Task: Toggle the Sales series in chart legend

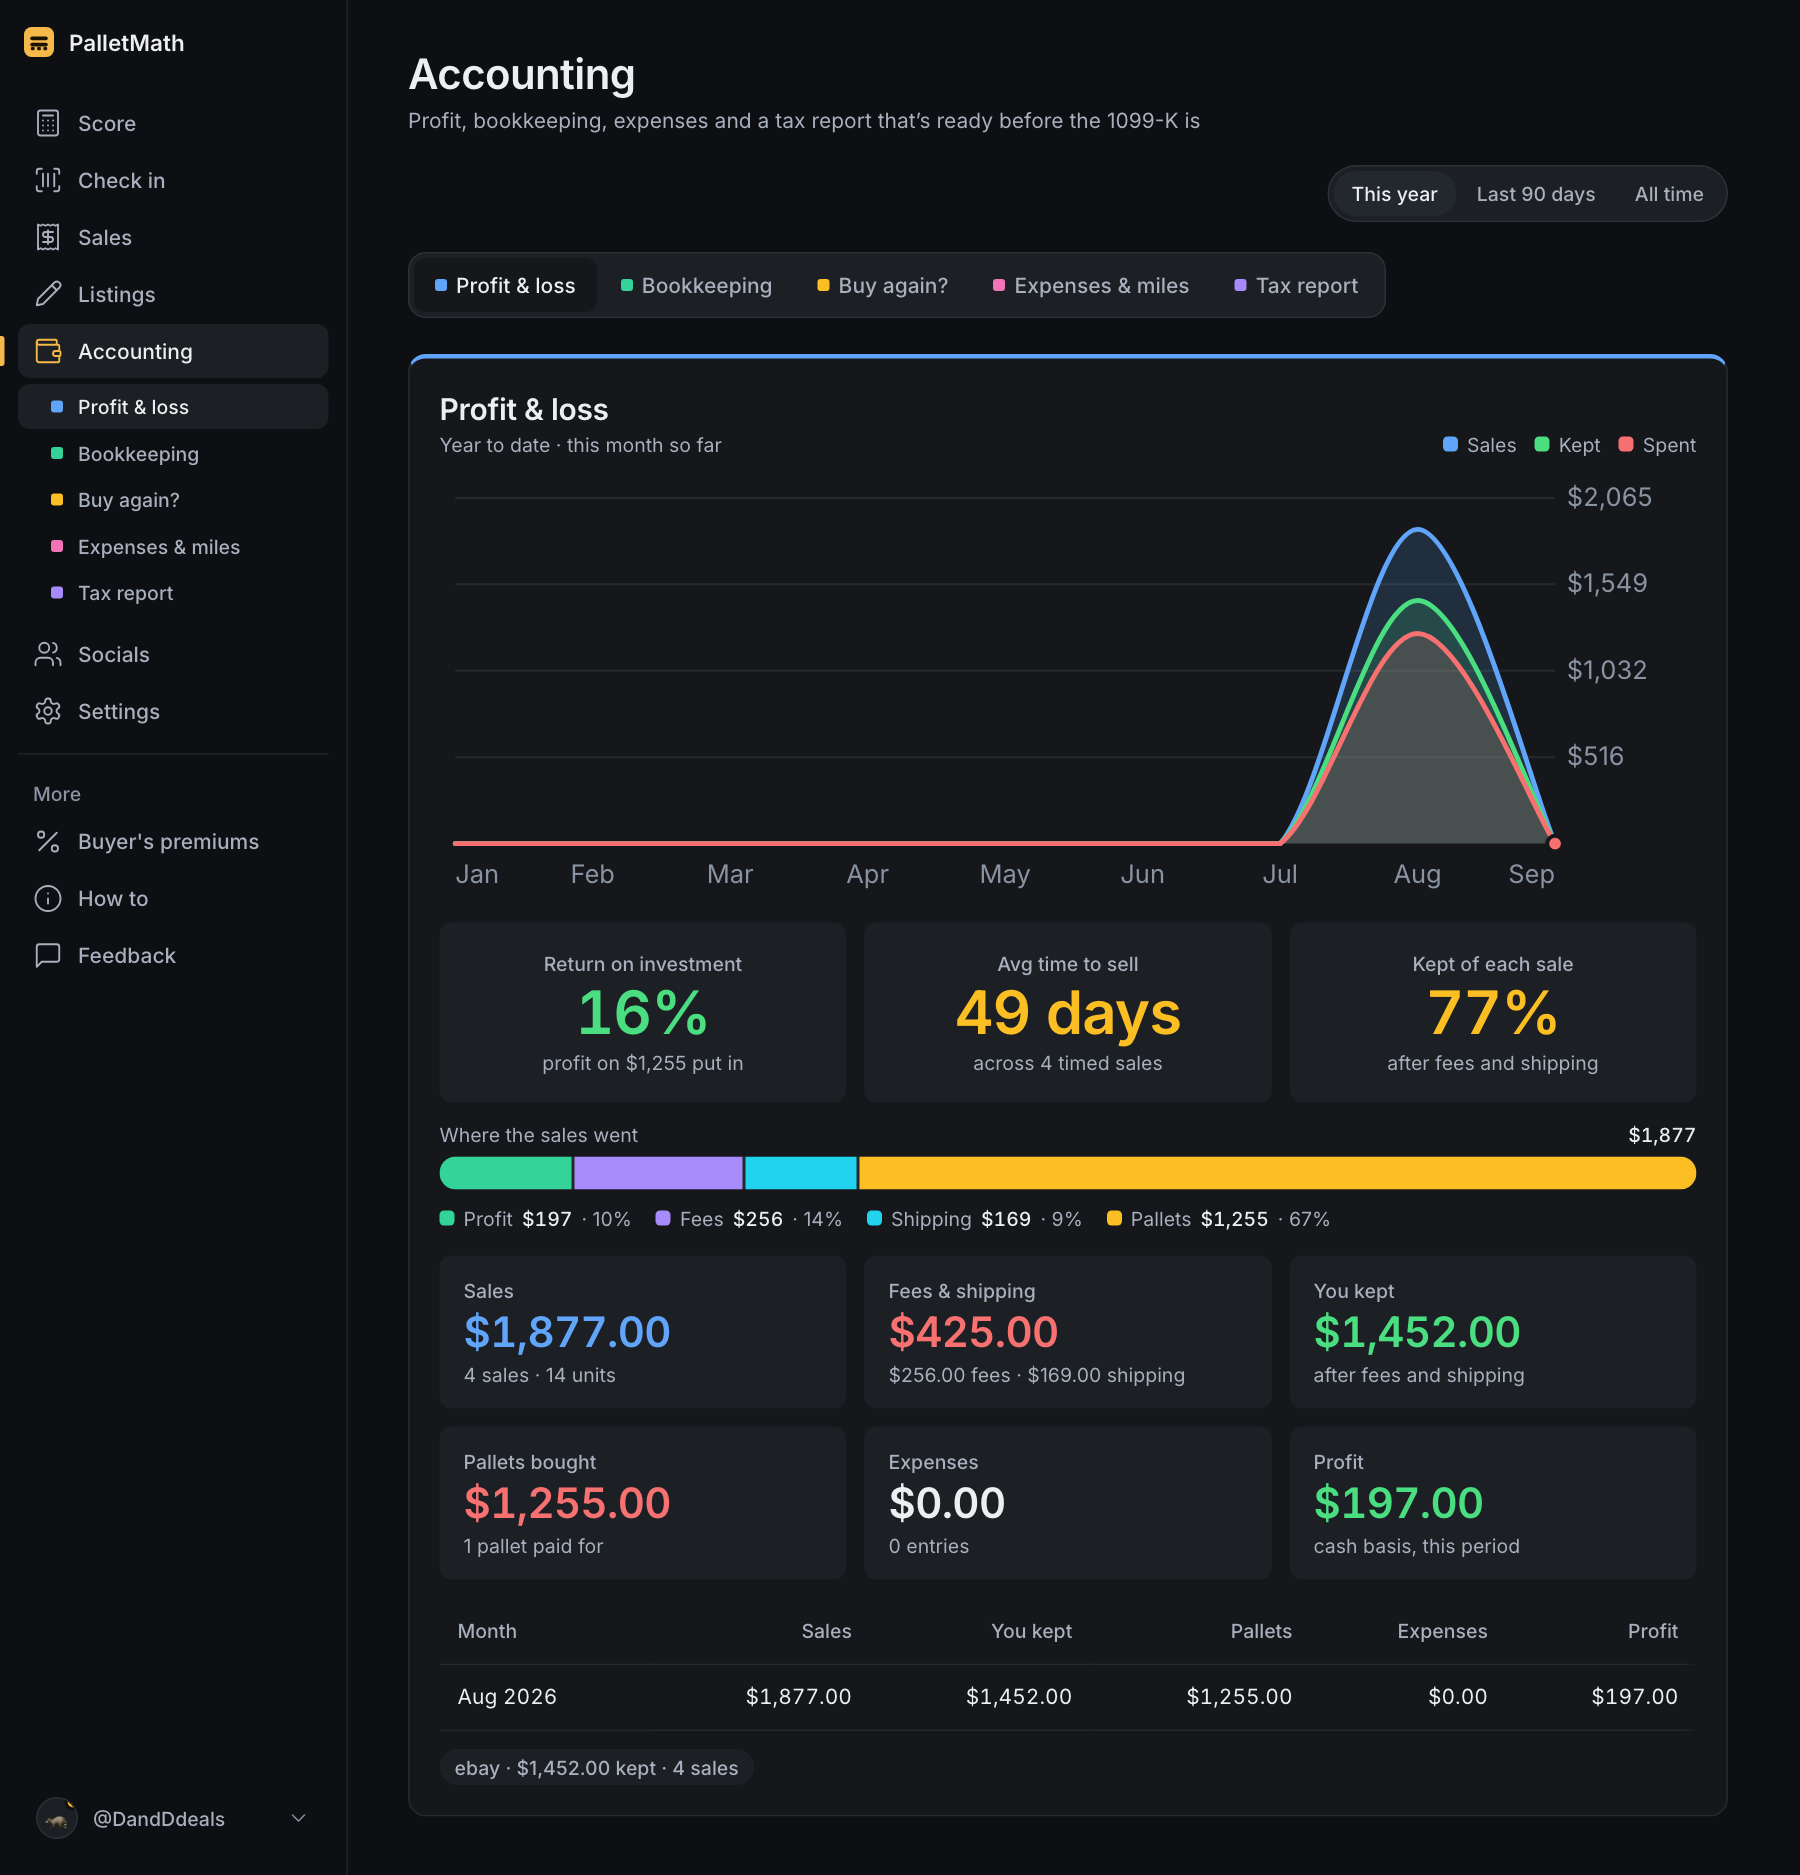Action: click(x=1479, y=445)
